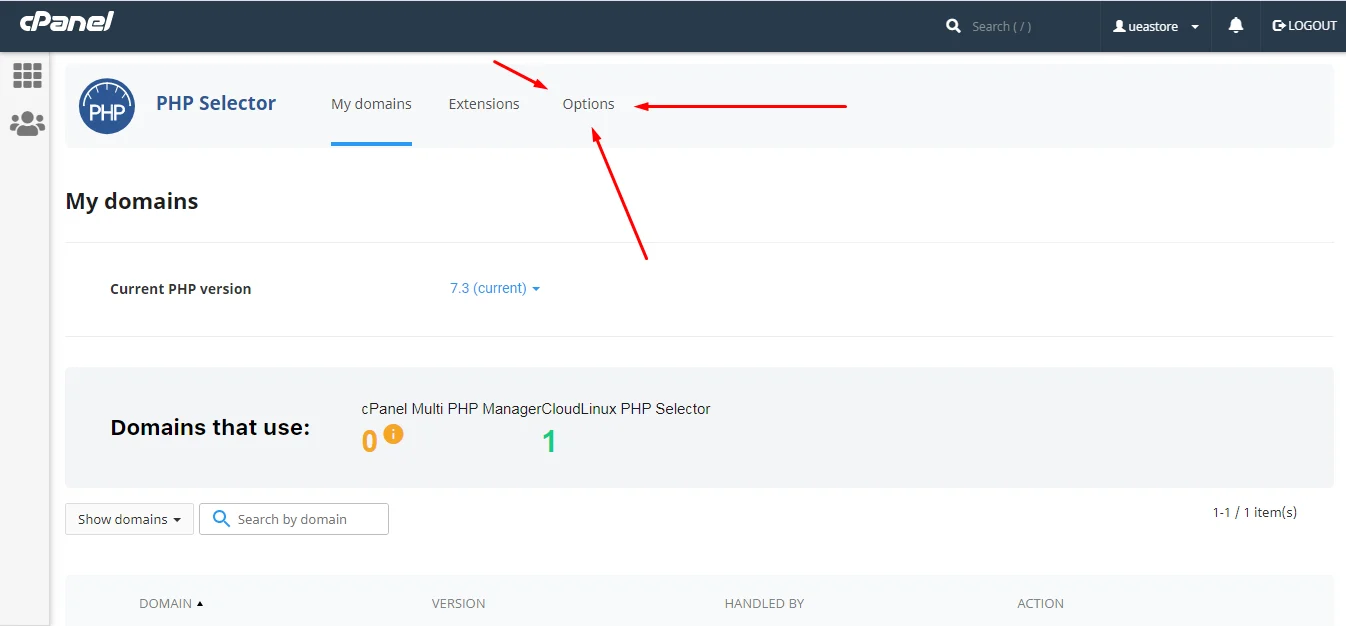1346x626 pixels.
Task: Click the user silhouette icon by ueastore
Action: (1119, 27)
